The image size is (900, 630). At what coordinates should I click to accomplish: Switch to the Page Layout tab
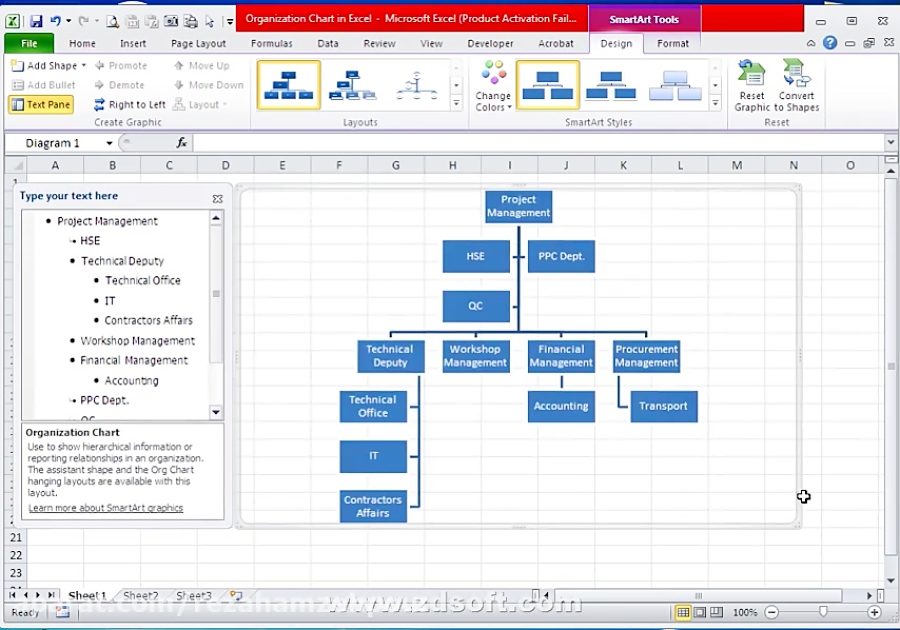point(198,44)
